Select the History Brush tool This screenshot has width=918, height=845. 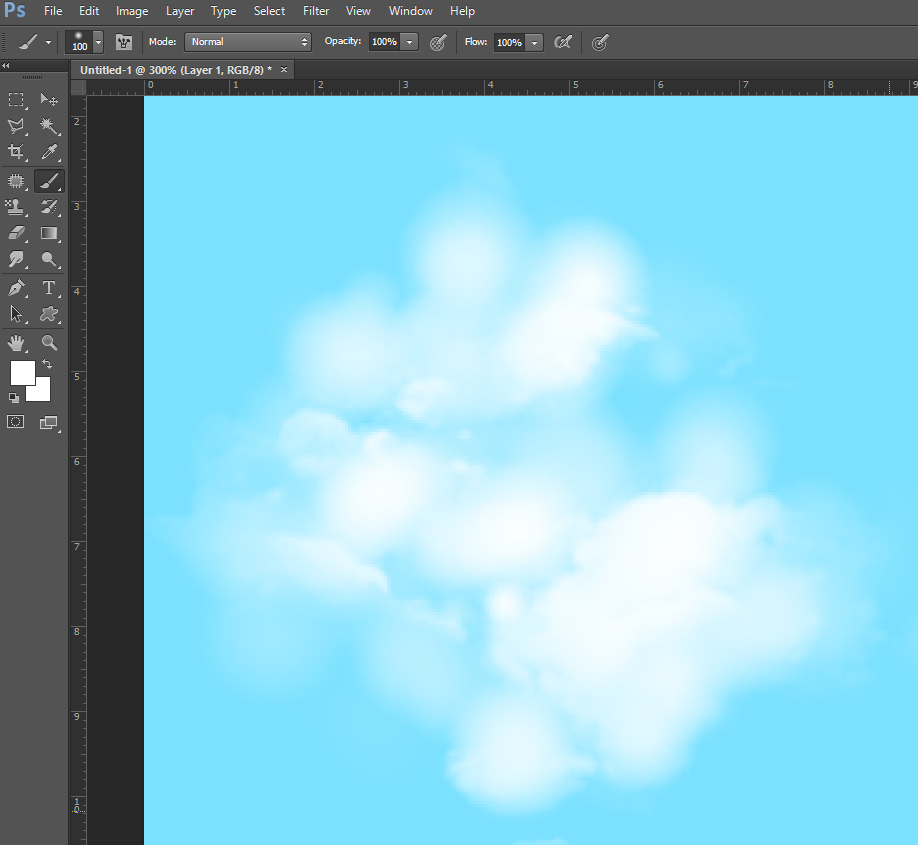click(49, 207)
